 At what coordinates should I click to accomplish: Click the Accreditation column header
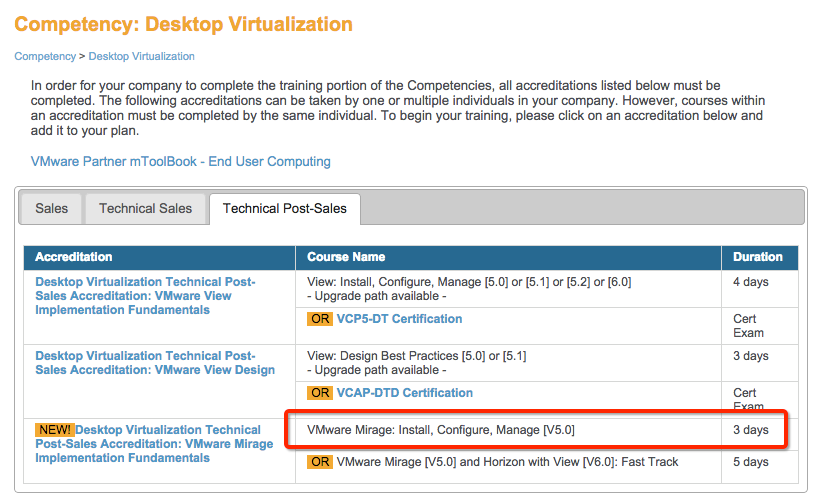(160, 257)
